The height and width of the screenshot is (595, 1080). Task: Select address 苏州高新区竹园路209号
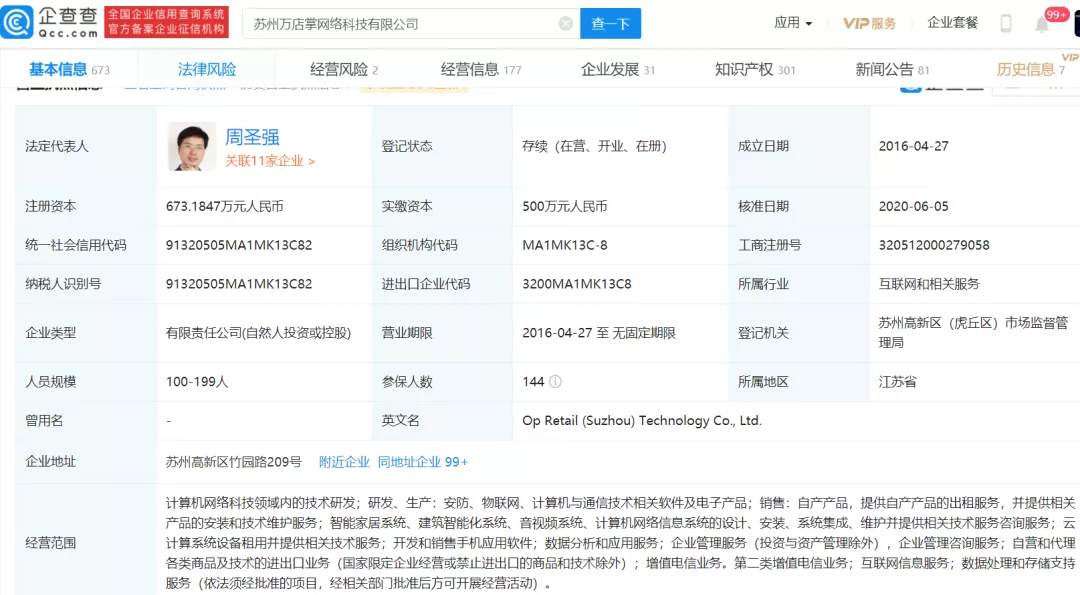tap(233, 462)
